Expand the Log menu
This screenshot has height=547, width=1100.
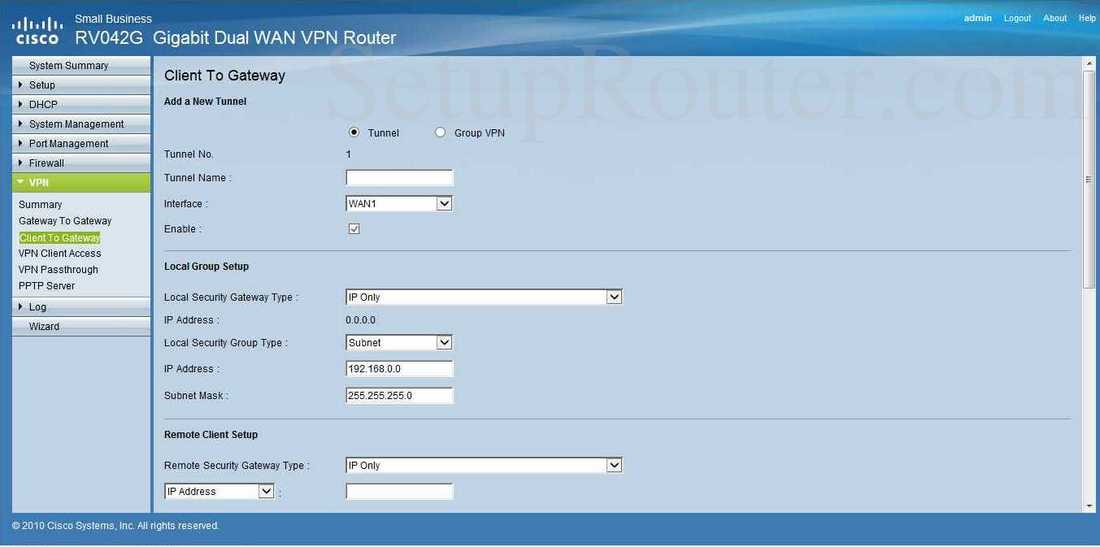pyautogui.click(x=81, y=307)
